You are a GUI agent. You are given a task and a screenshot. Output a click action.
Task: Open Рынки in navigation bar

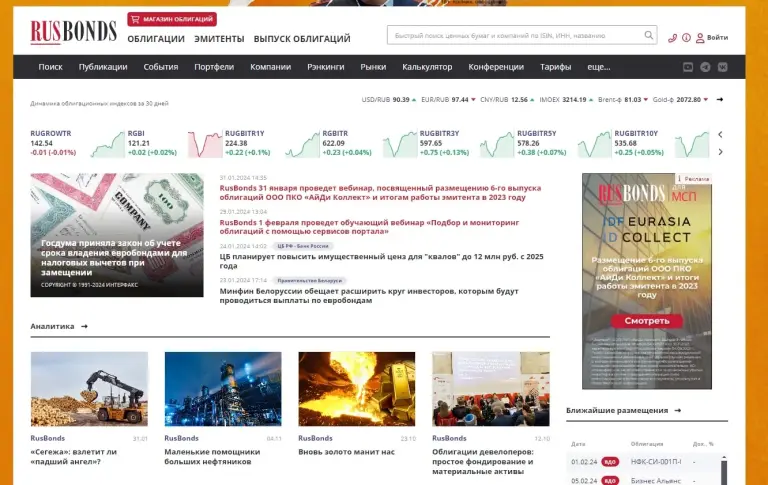click(x=373, y=67)
